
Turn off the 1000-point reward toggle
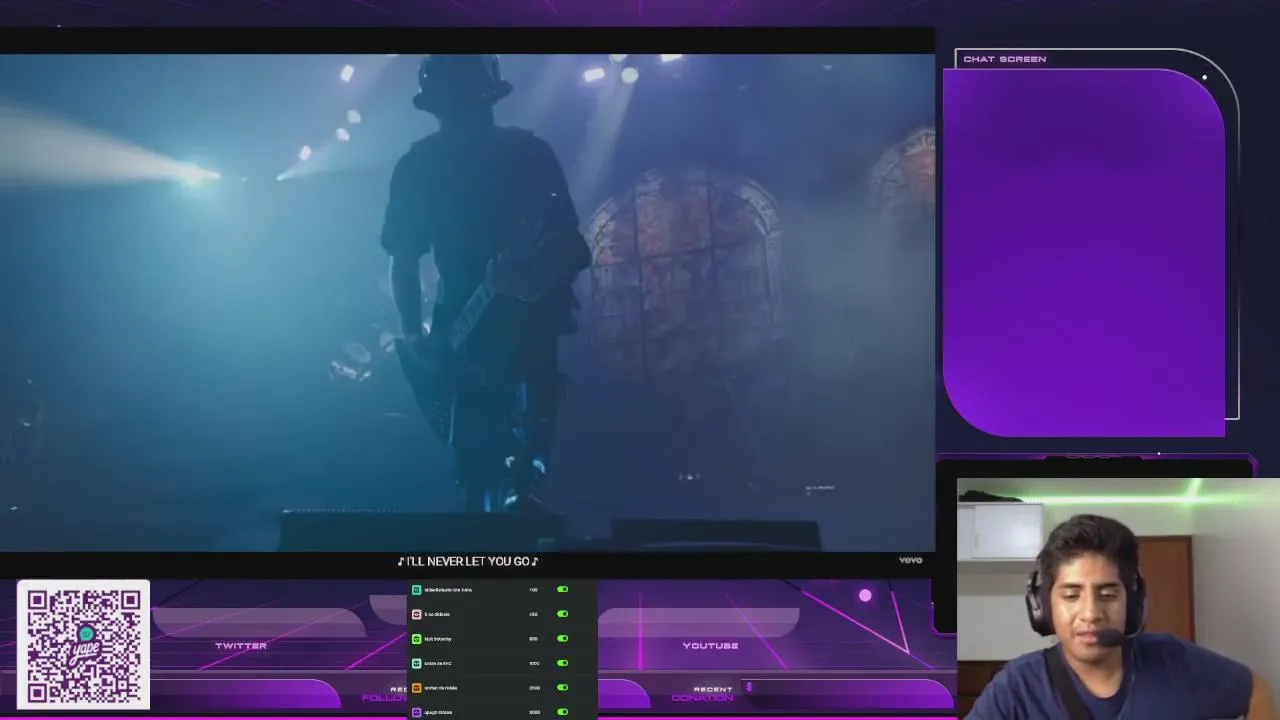pyautogui.click(x=562, y=663)
